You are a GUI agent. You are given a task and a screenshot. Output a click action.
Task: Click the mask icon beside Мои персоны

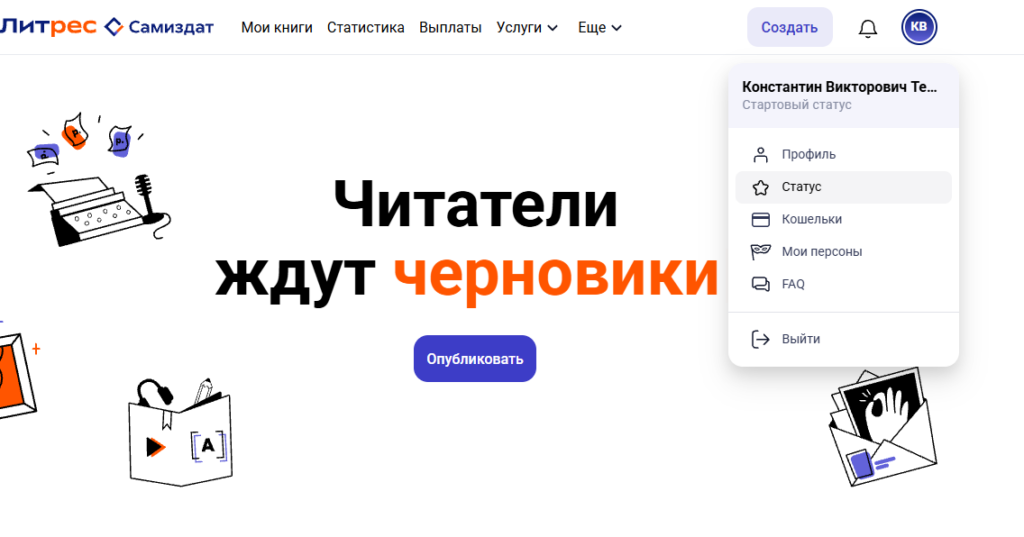coord(761,252)
